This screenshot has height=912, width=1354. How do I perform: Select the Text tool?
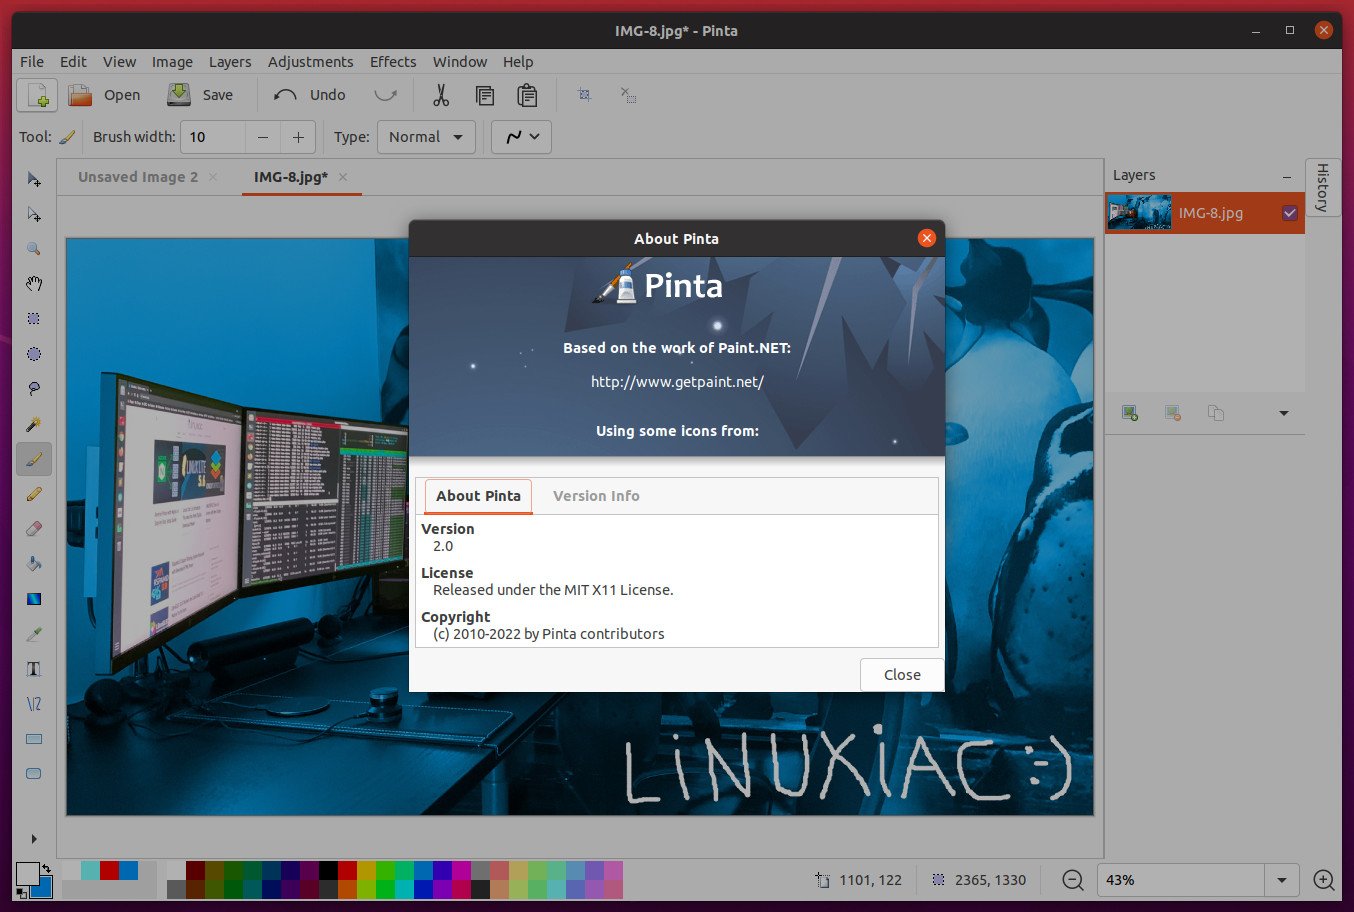34,669
